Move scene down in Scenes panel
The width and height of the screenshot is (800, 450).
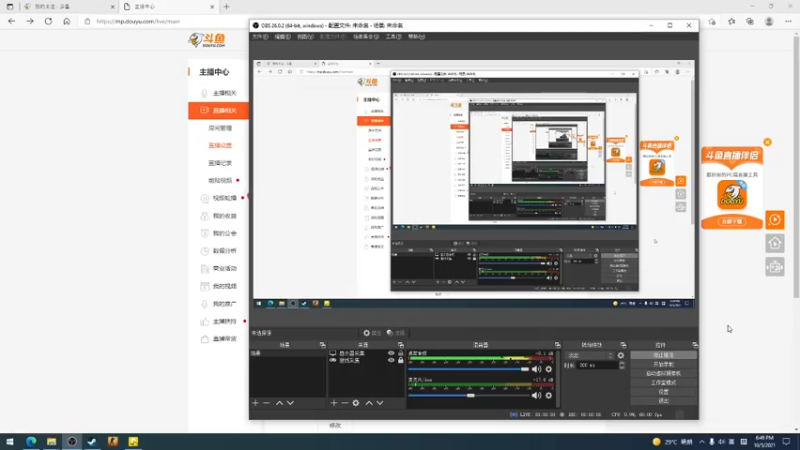coord(290,403)
